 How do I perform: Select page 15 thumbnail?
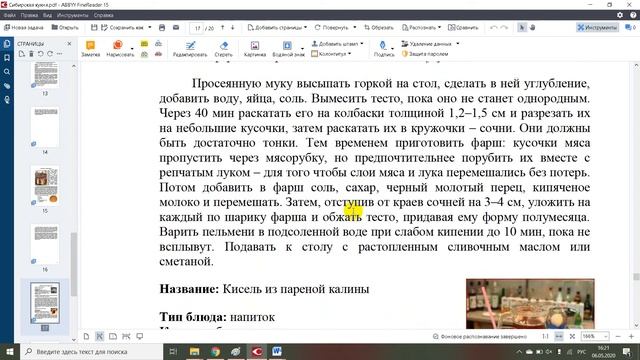(45, 186)
